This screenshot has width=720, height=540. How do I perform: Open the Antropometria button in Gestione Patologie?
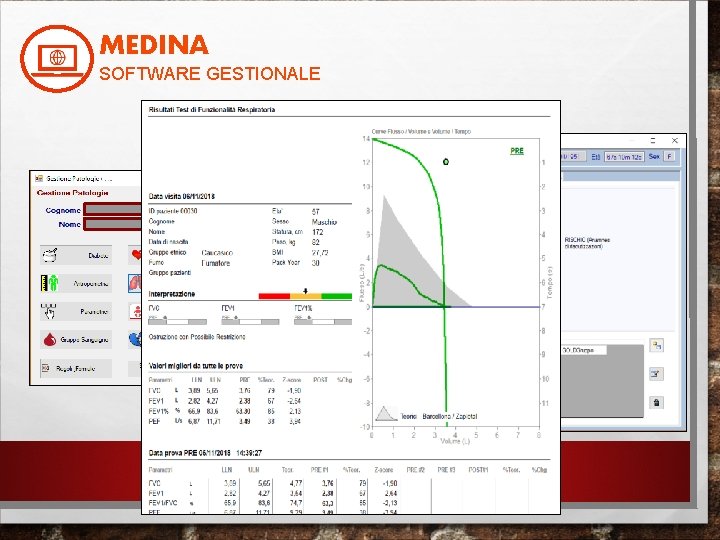[x=76, y=283]
